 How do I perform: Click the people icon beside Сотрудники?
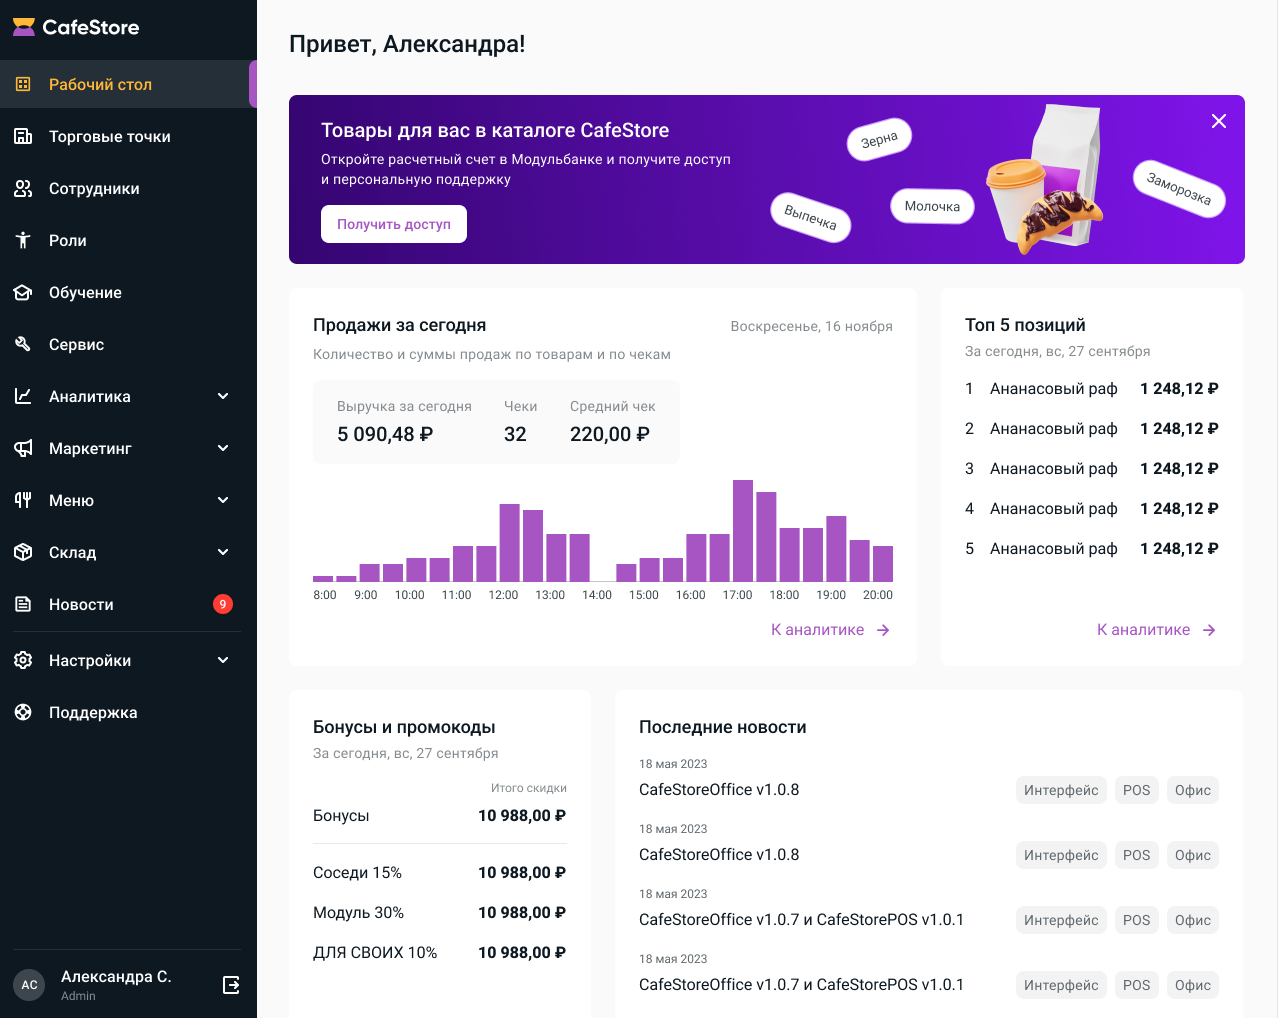23,188
